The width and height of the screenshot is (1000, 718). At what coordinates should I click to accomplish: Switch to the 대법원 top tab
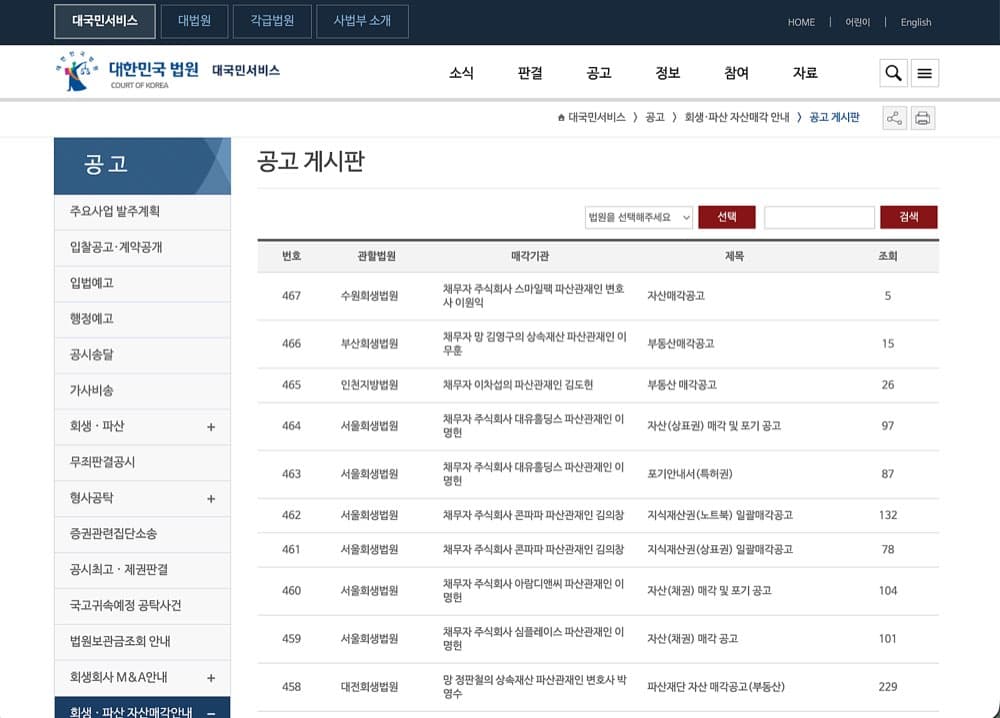coord(195,21)
